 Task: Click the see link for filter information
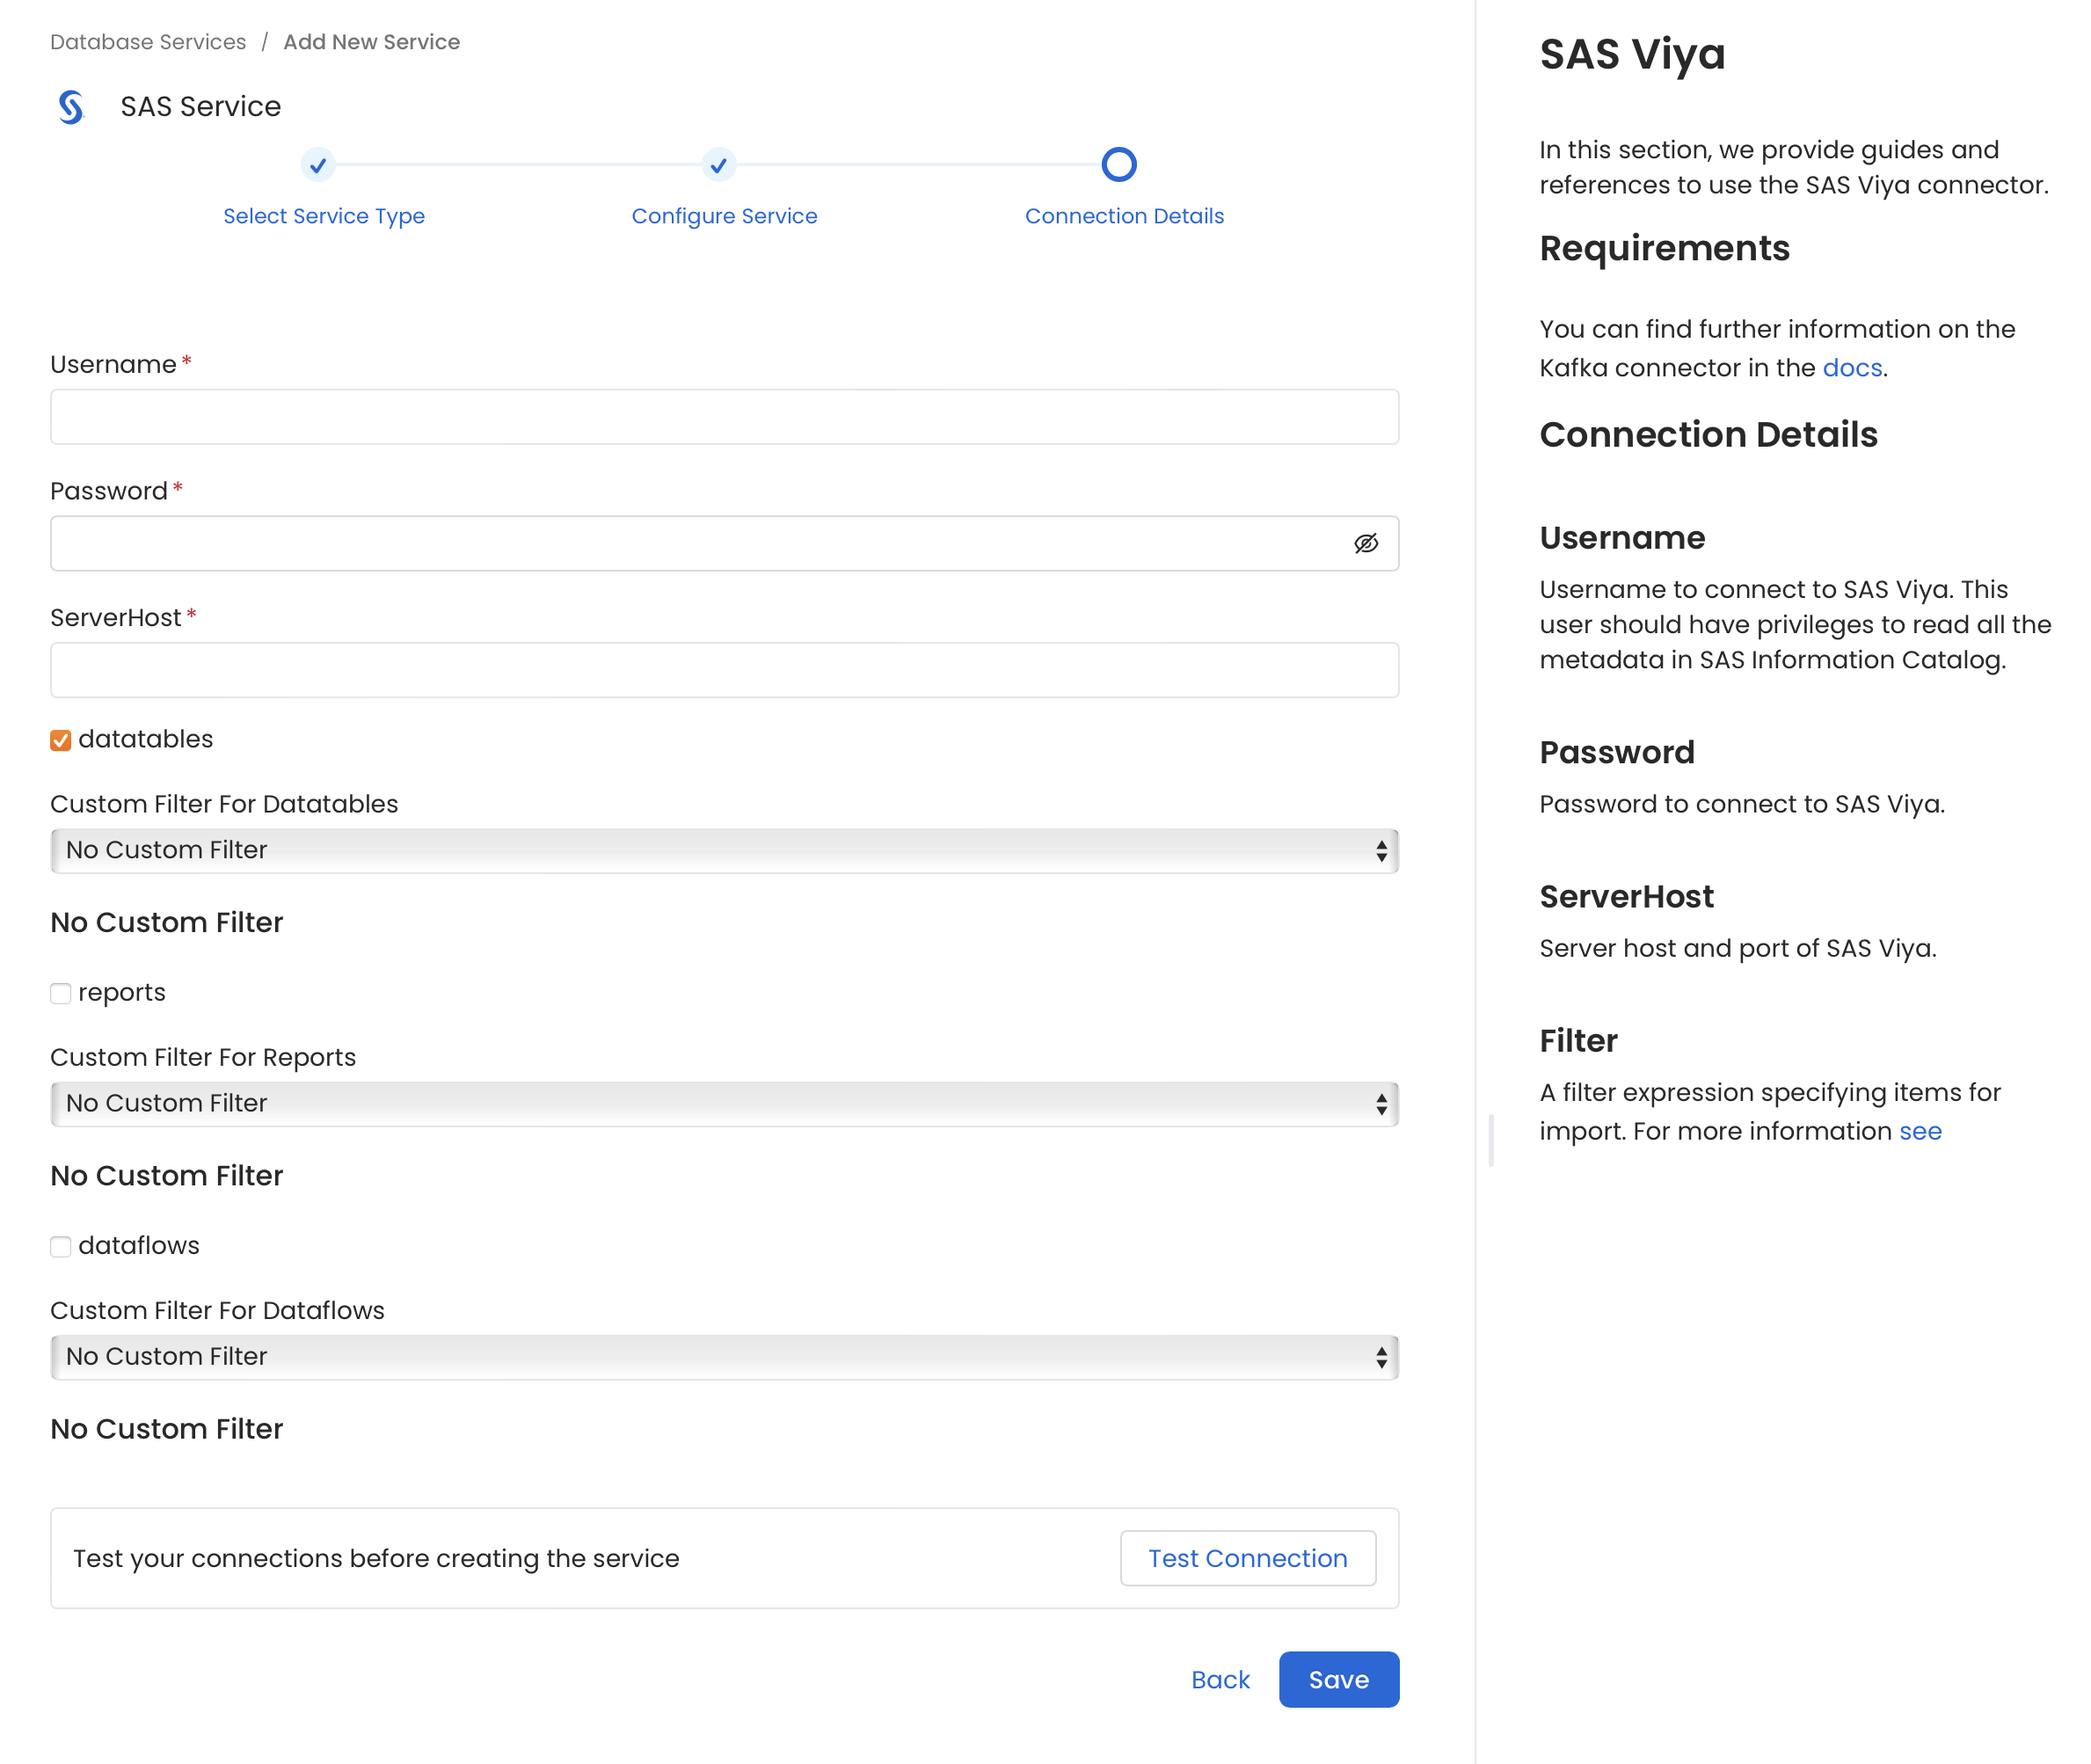click(x=1921, y=1131)
